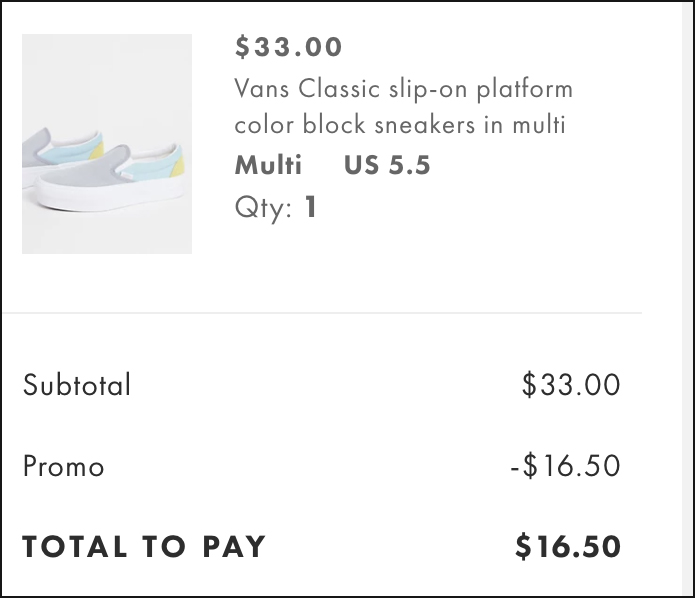Image resolution: width=695 pixels, height=598 pixels.
Task: Click the Subtotal label
Action: (x=77, y=385)
